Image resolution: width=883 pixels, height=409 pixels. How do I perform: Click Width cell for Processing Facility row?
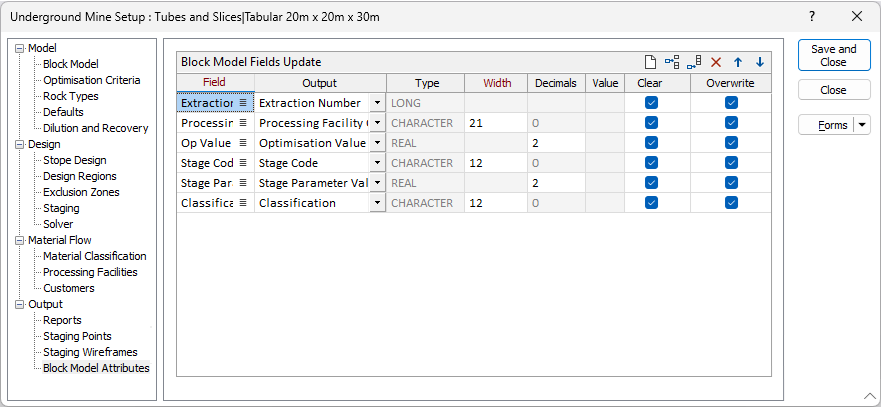496,123
